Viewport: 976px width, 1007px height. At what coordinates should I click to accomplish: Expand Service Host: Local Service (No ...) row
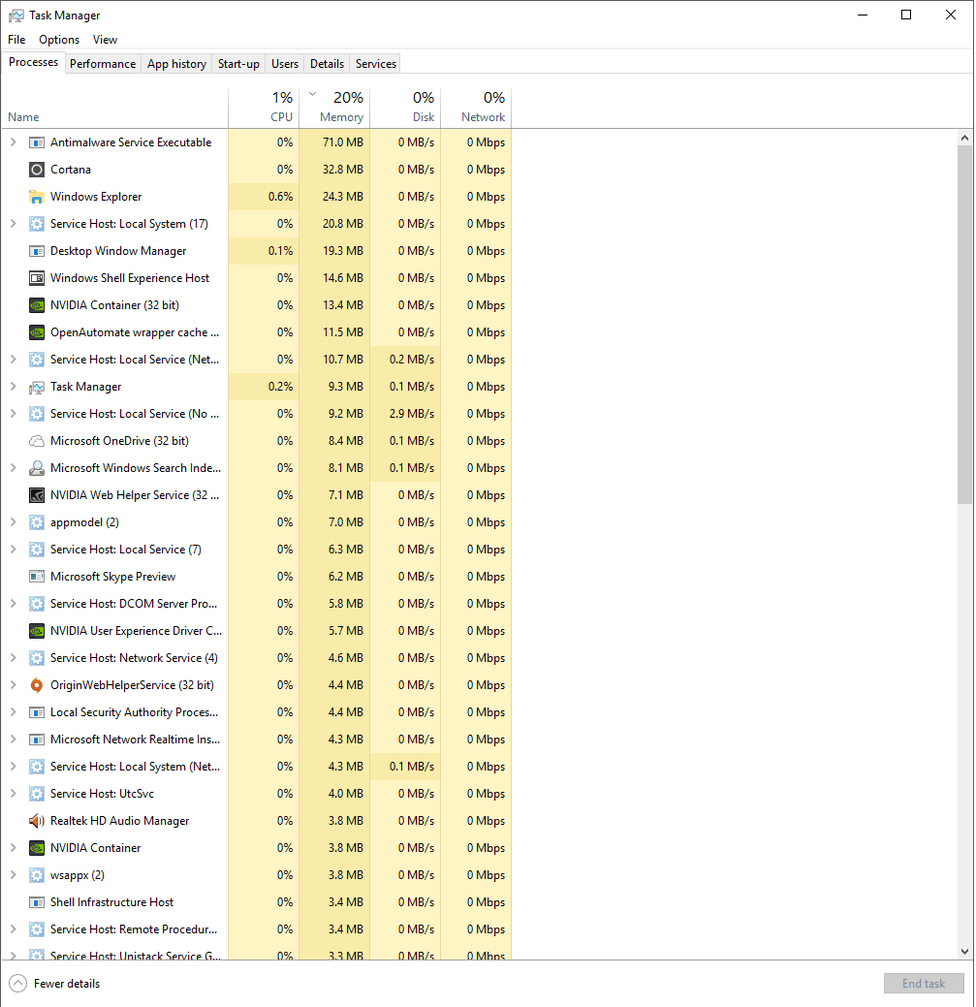[13, 414]
